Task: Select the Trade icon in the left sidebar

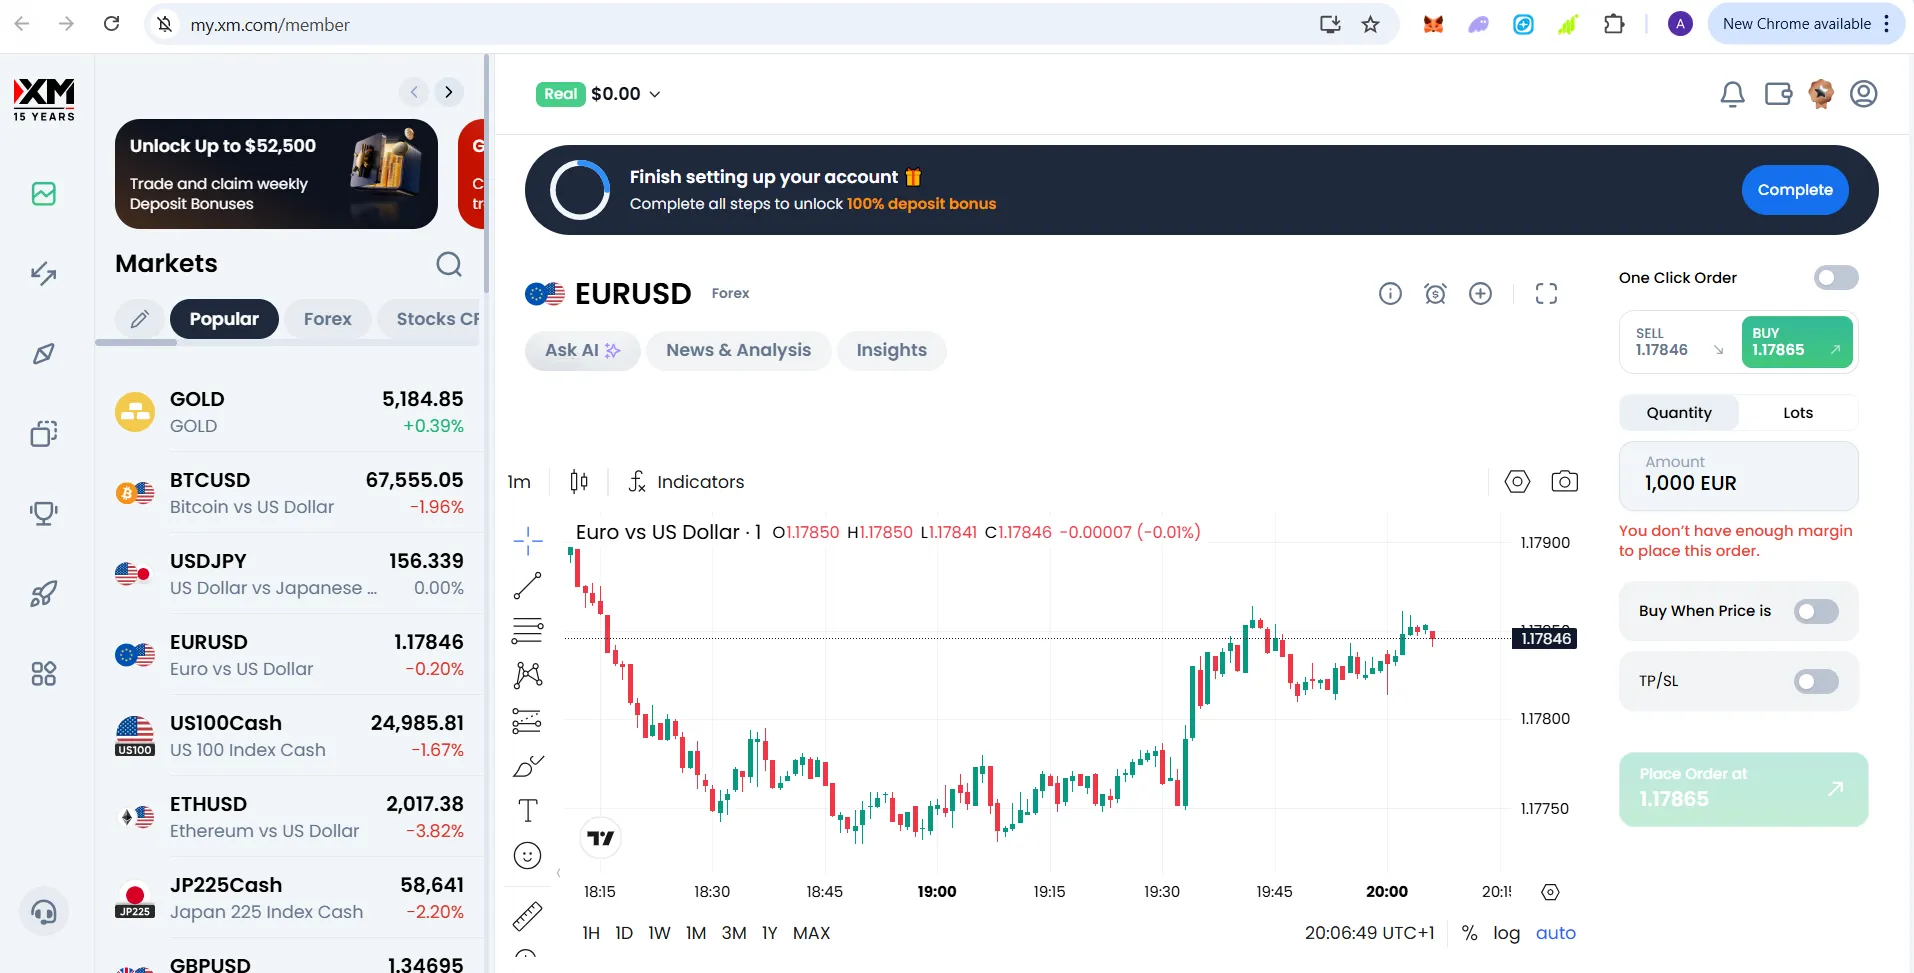Action: pyautogui.click(x=44, y=274)
